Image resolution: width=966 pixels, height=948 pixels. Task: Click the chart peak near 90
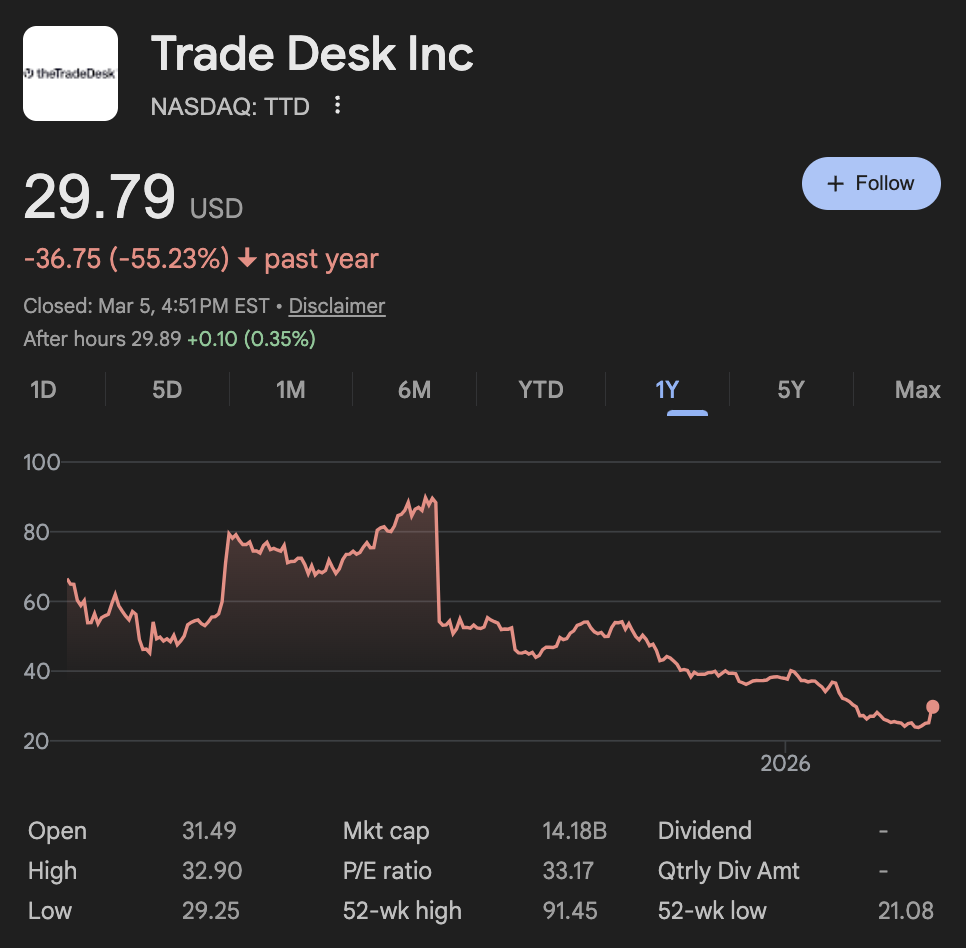pyautogui.click(x=427, y=497)
